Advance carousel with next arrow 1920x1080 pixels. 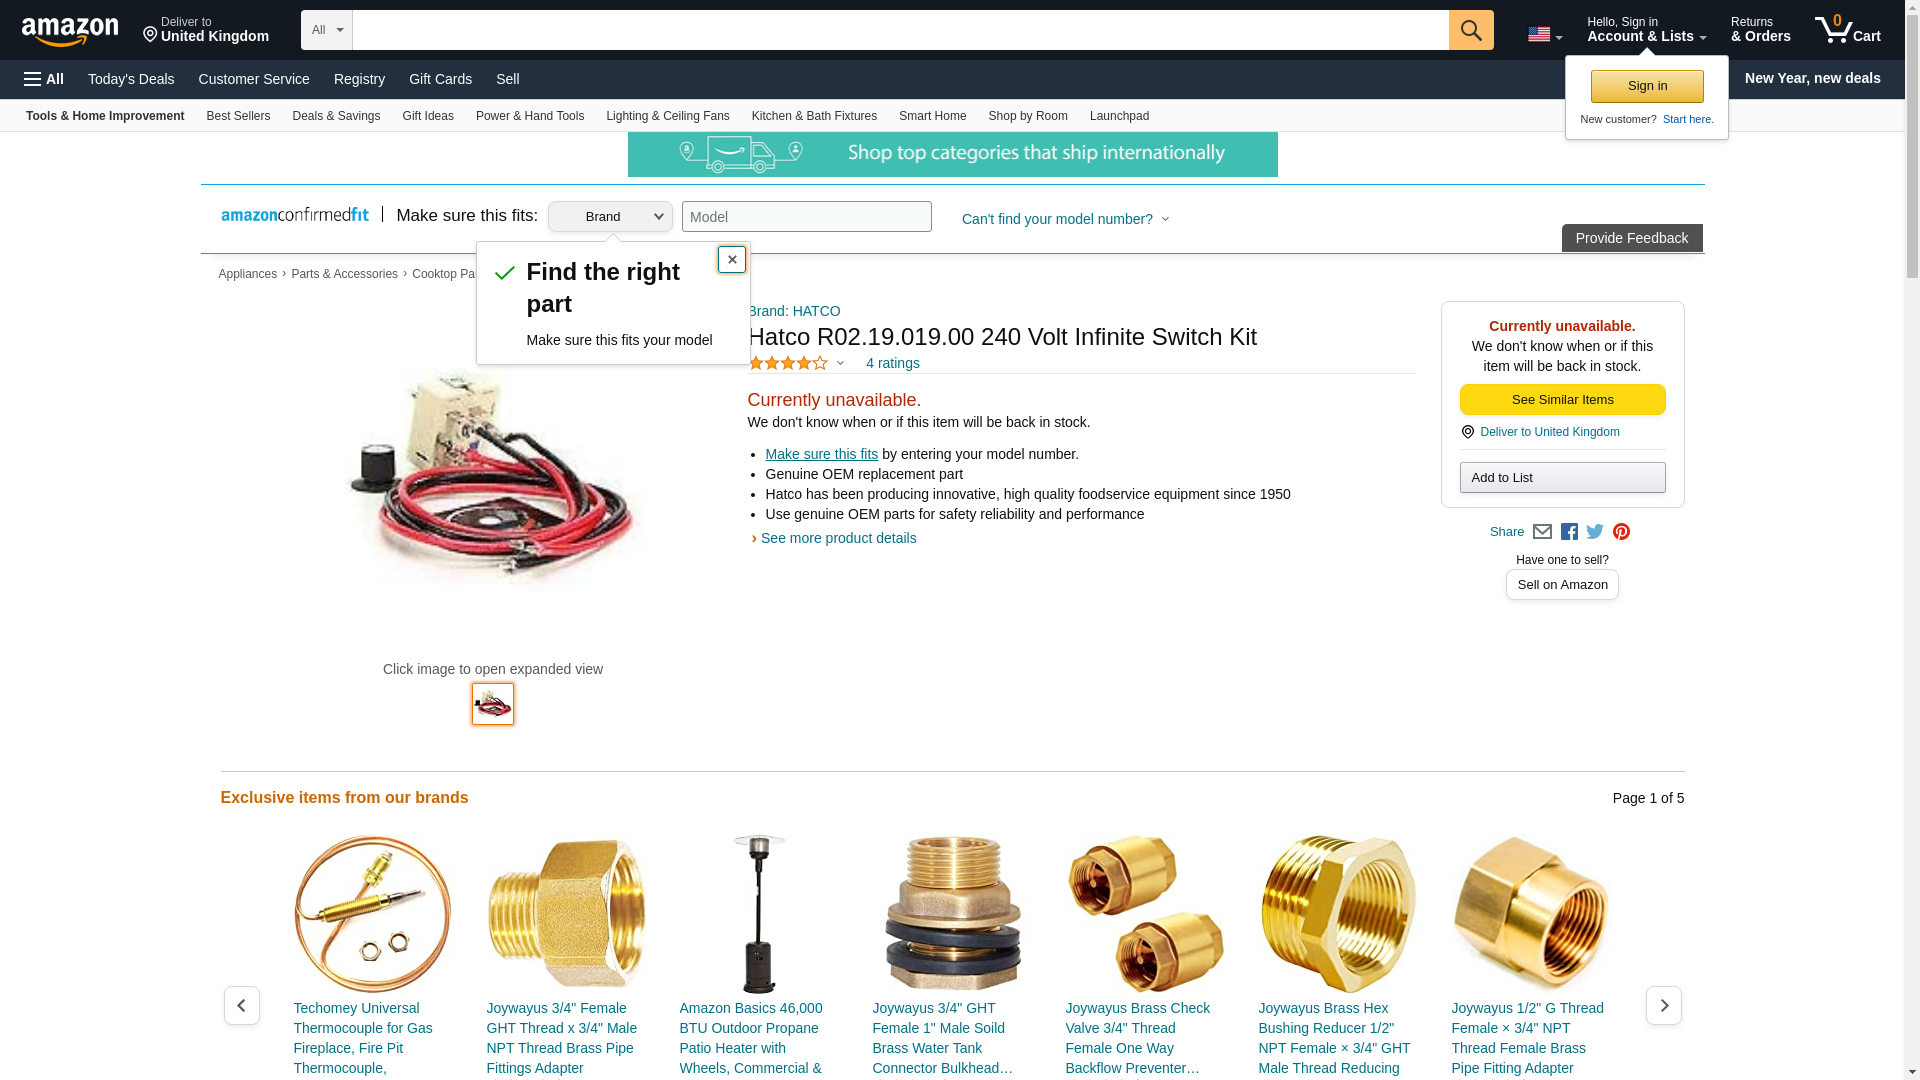[x=1664, y=1005]
